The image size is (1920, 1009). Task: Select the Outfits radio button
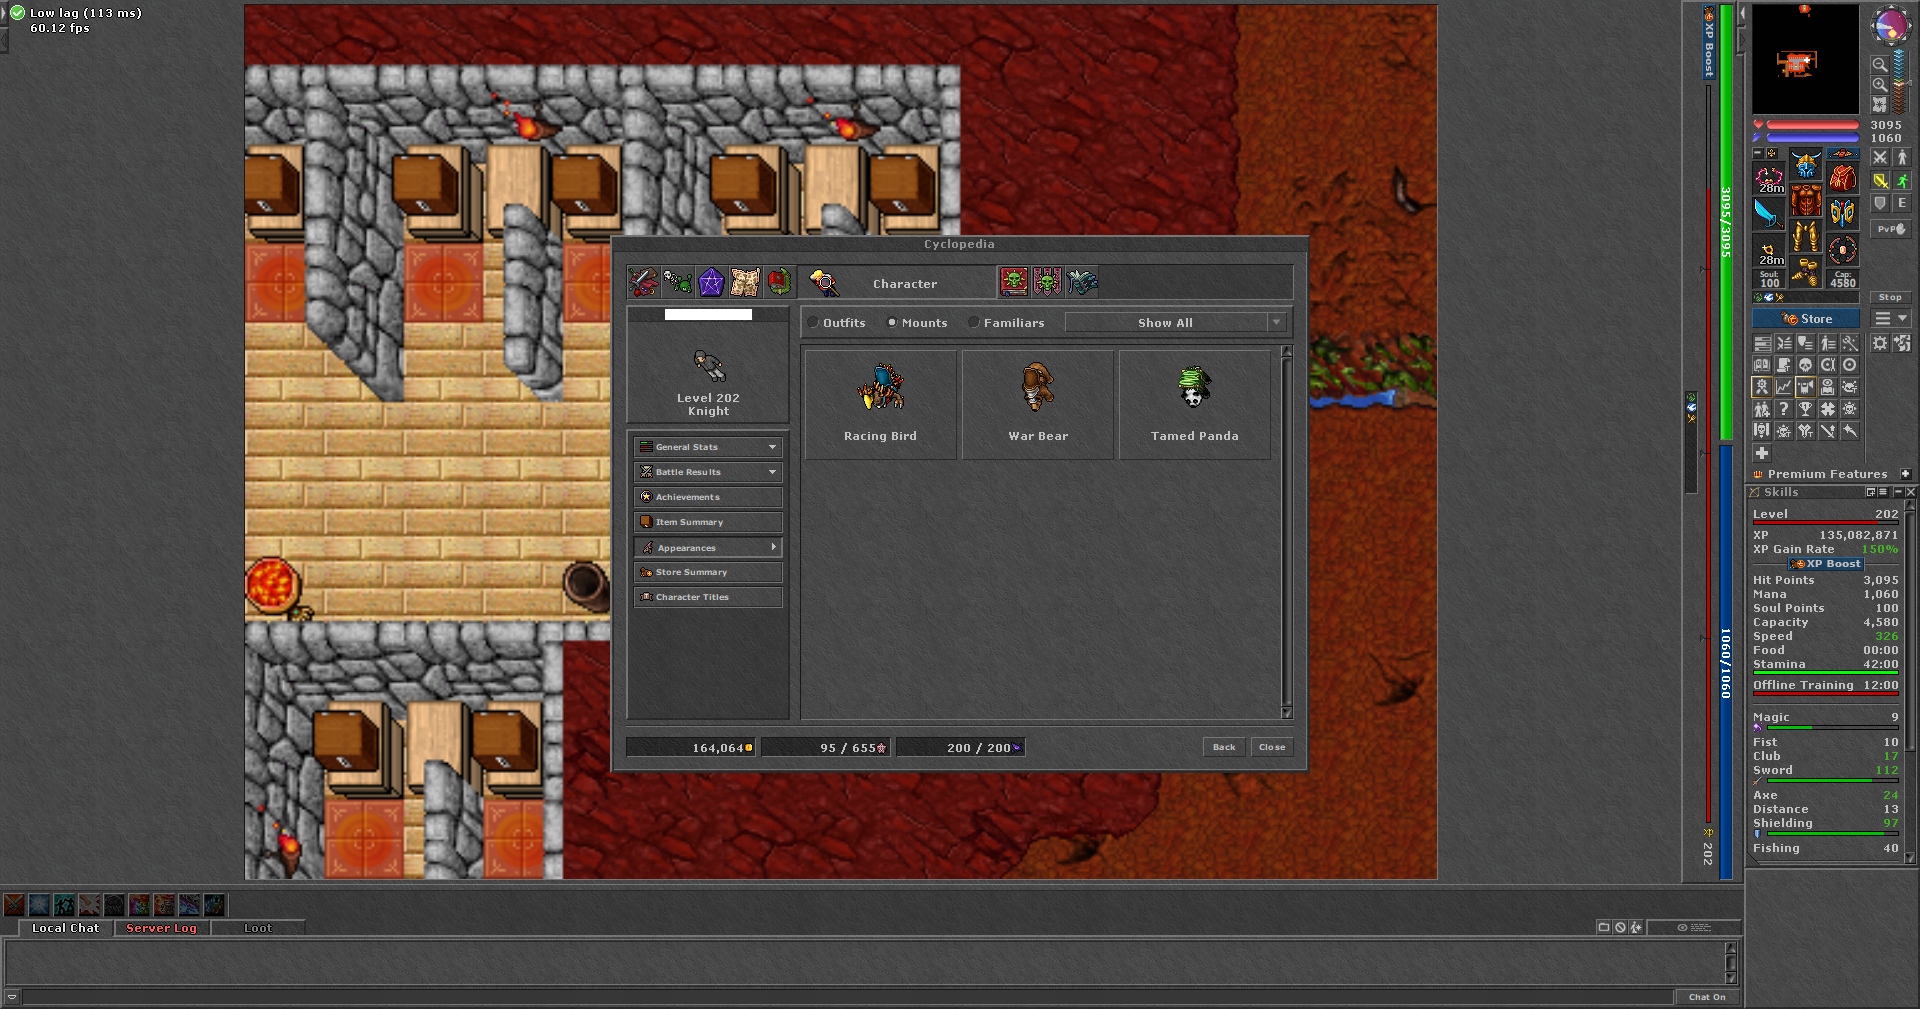pos(814,323)
